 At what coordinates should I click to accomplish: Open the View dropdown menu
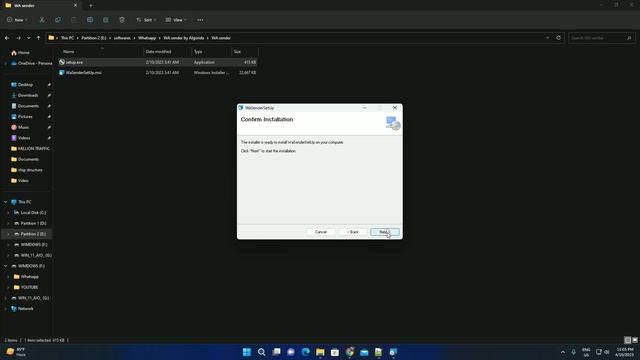tap(176, 20)
